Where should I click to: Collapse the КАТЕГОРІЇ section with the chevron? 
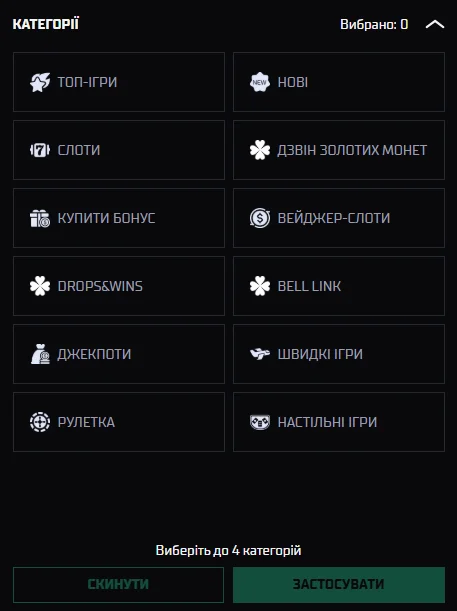click(435, 25)
